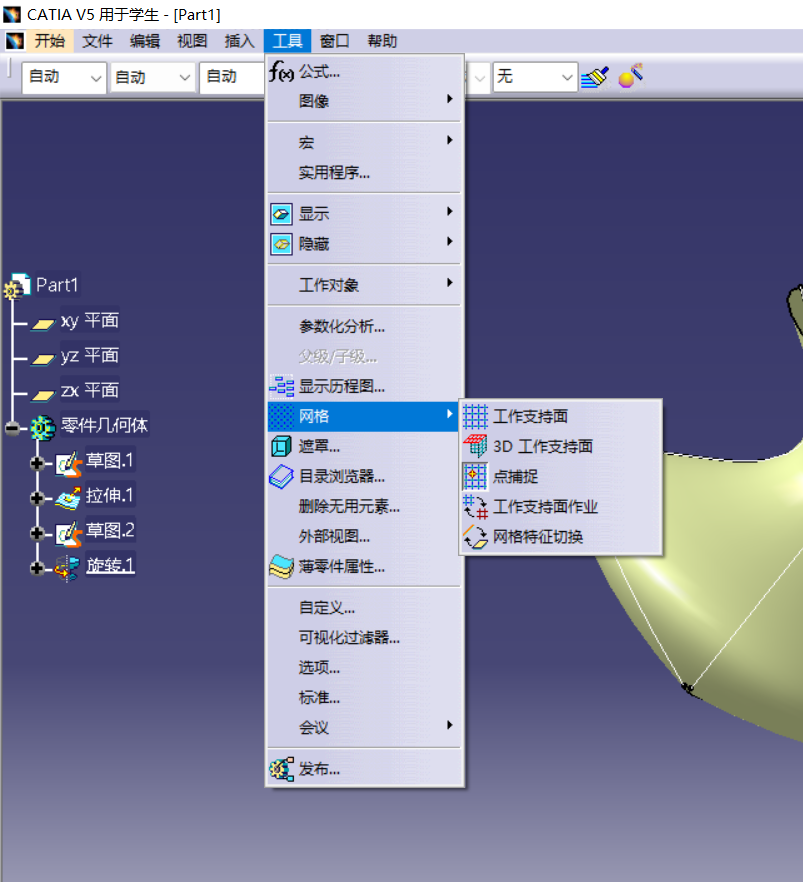The image size is (803, 882).
Task: Click the formula f(x) icon
Action: [x=281, y=71]
